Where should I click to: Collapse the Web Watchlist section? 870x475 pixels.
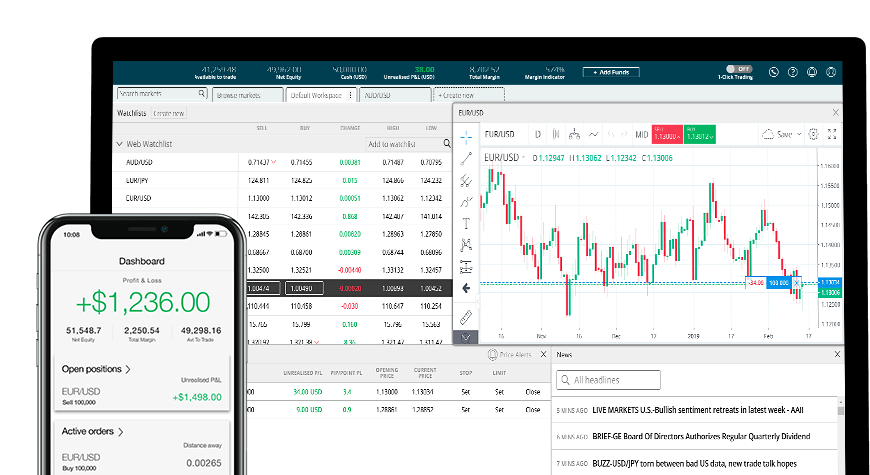click(120, 144)
